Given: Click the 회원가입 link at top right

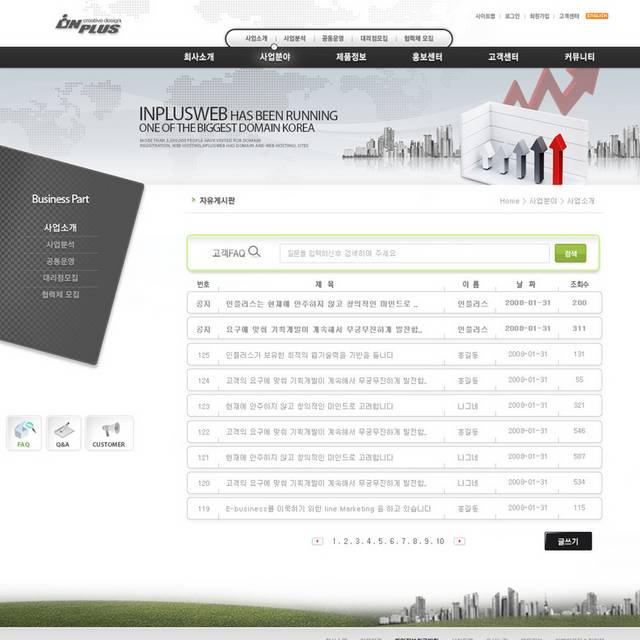Looking at the screenshot, I should point(539,16).
